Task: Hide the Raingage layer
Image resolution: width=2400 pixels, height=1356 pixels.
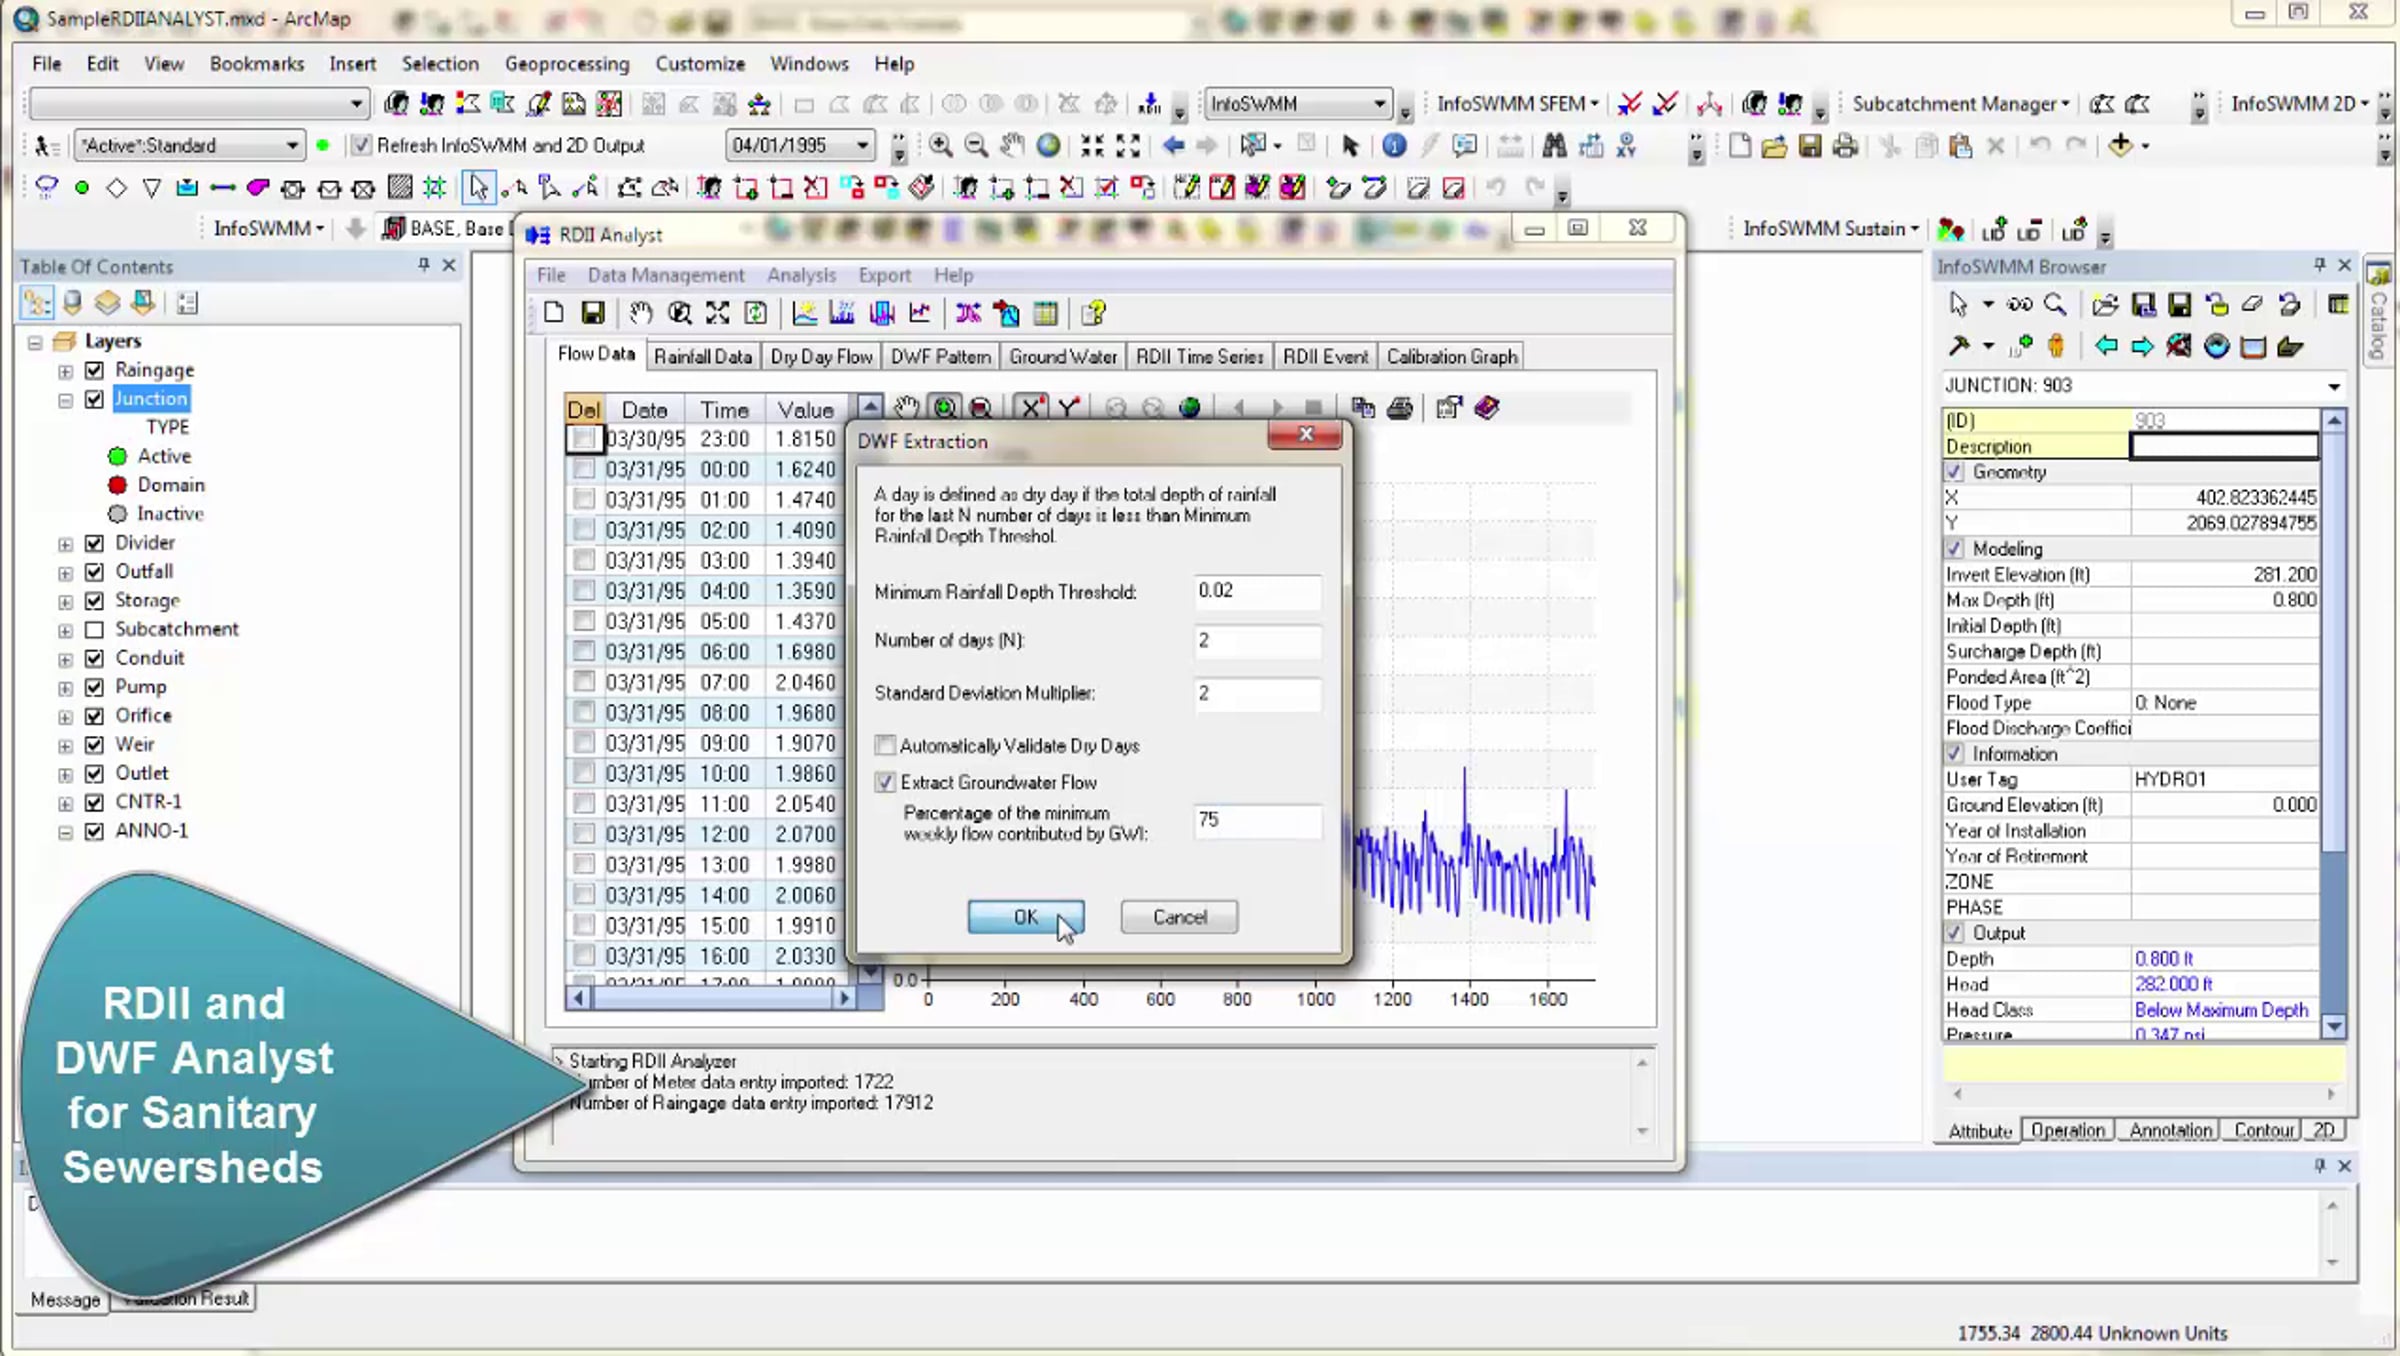Action: [x=95, y=370]
